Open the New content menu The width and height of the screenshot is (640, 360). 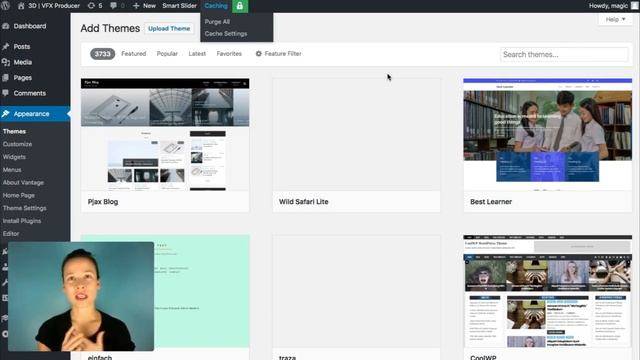tap(144, 6)
